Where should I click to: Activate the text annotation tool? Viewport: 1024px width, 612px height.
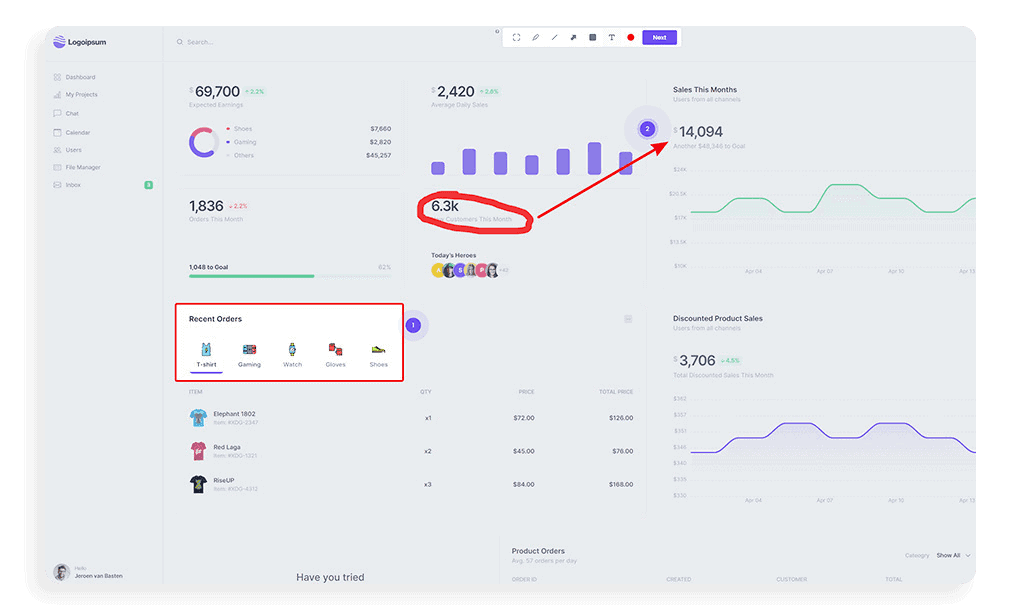point(612,37)
